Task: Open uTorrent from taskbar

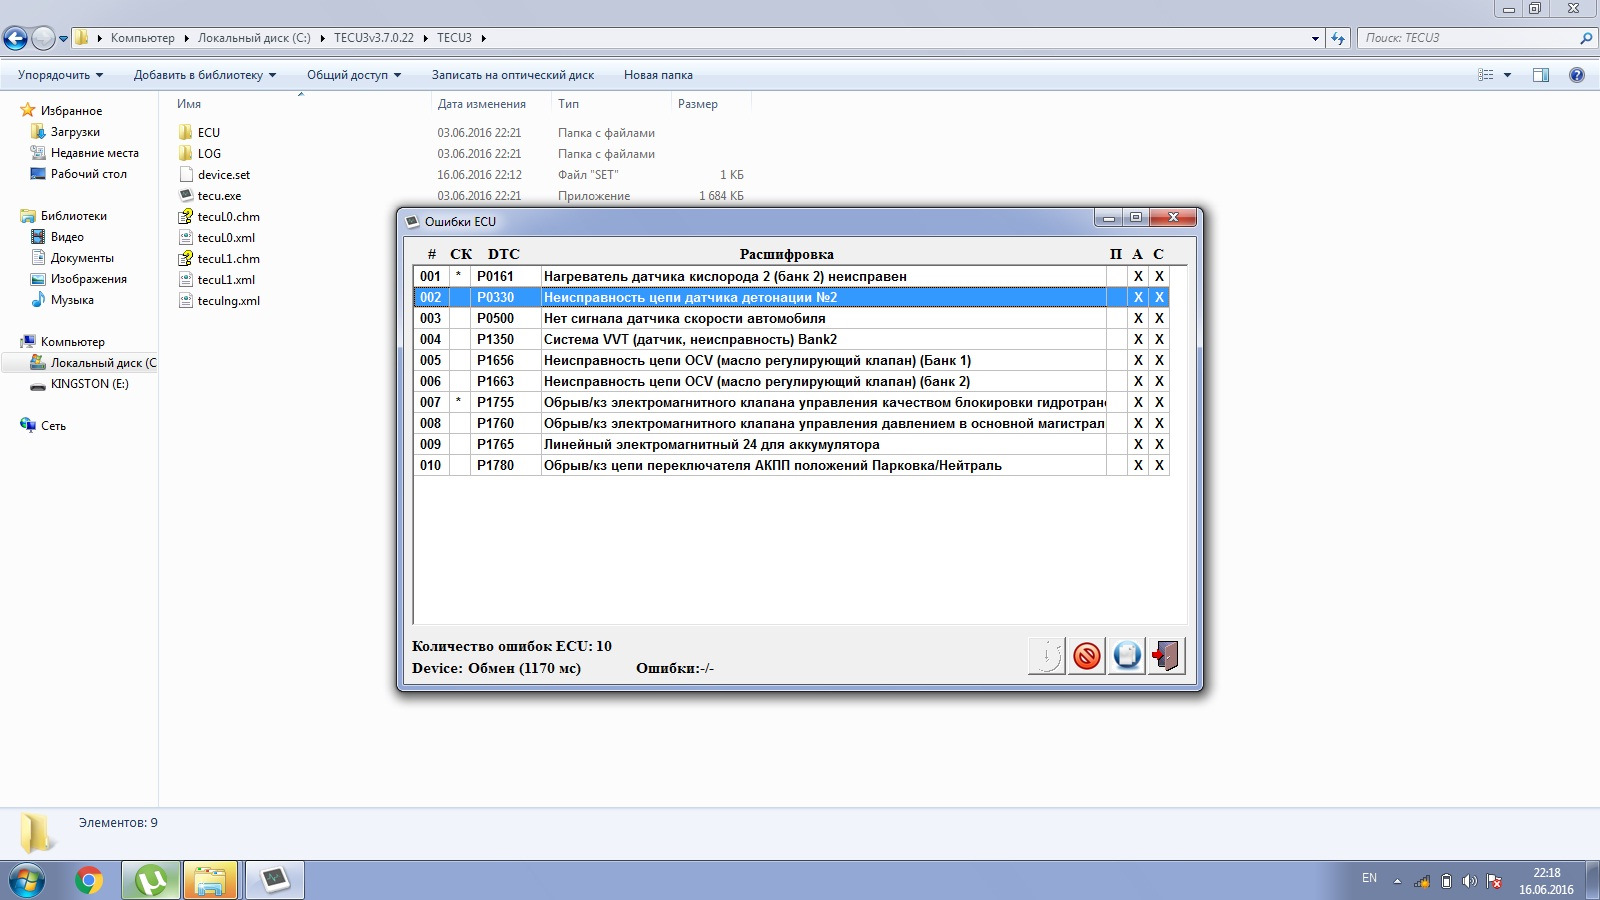Action: pos(151,881)
